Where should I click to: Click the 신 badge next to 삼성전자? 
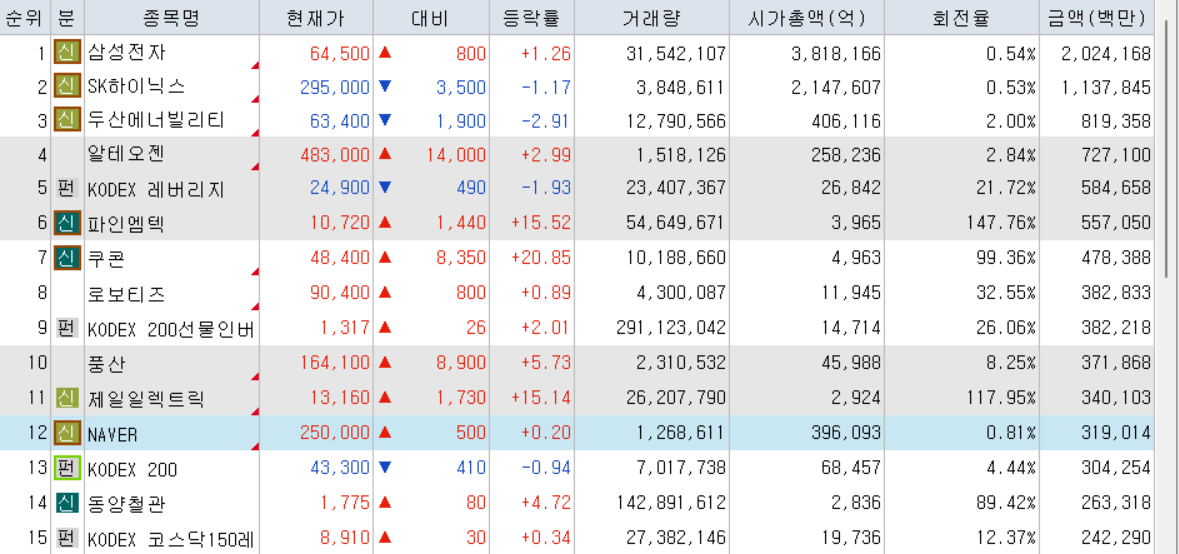click(x=67, y=53)
